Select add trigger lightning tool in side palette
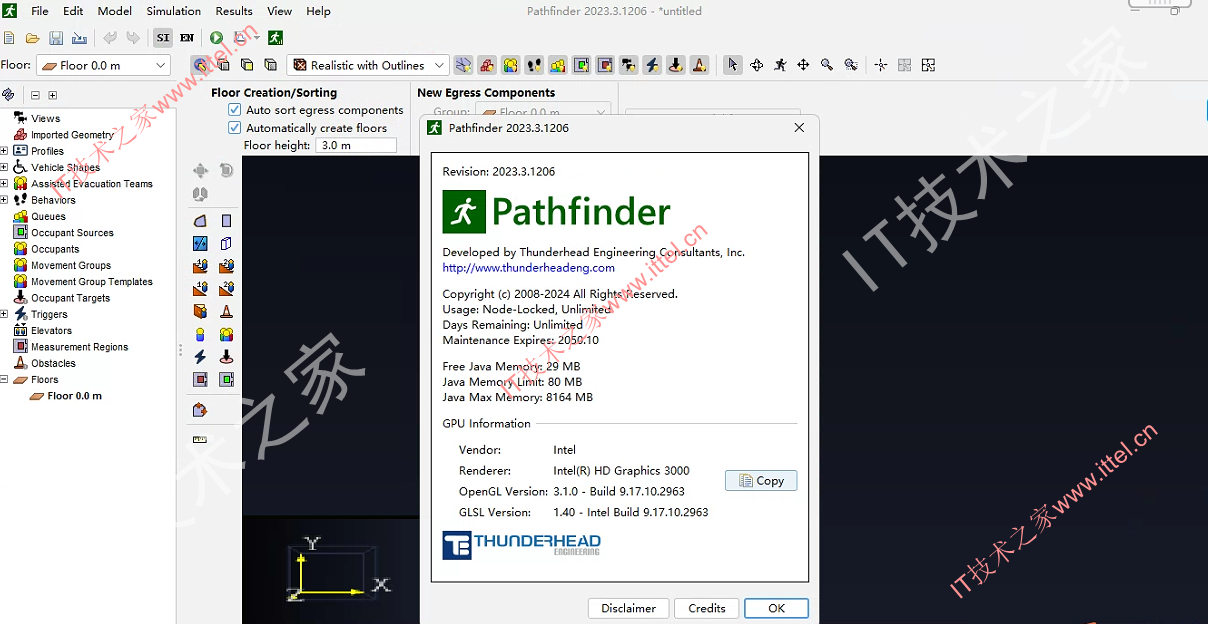The image size is (1208, 624). tap(200, 357)
